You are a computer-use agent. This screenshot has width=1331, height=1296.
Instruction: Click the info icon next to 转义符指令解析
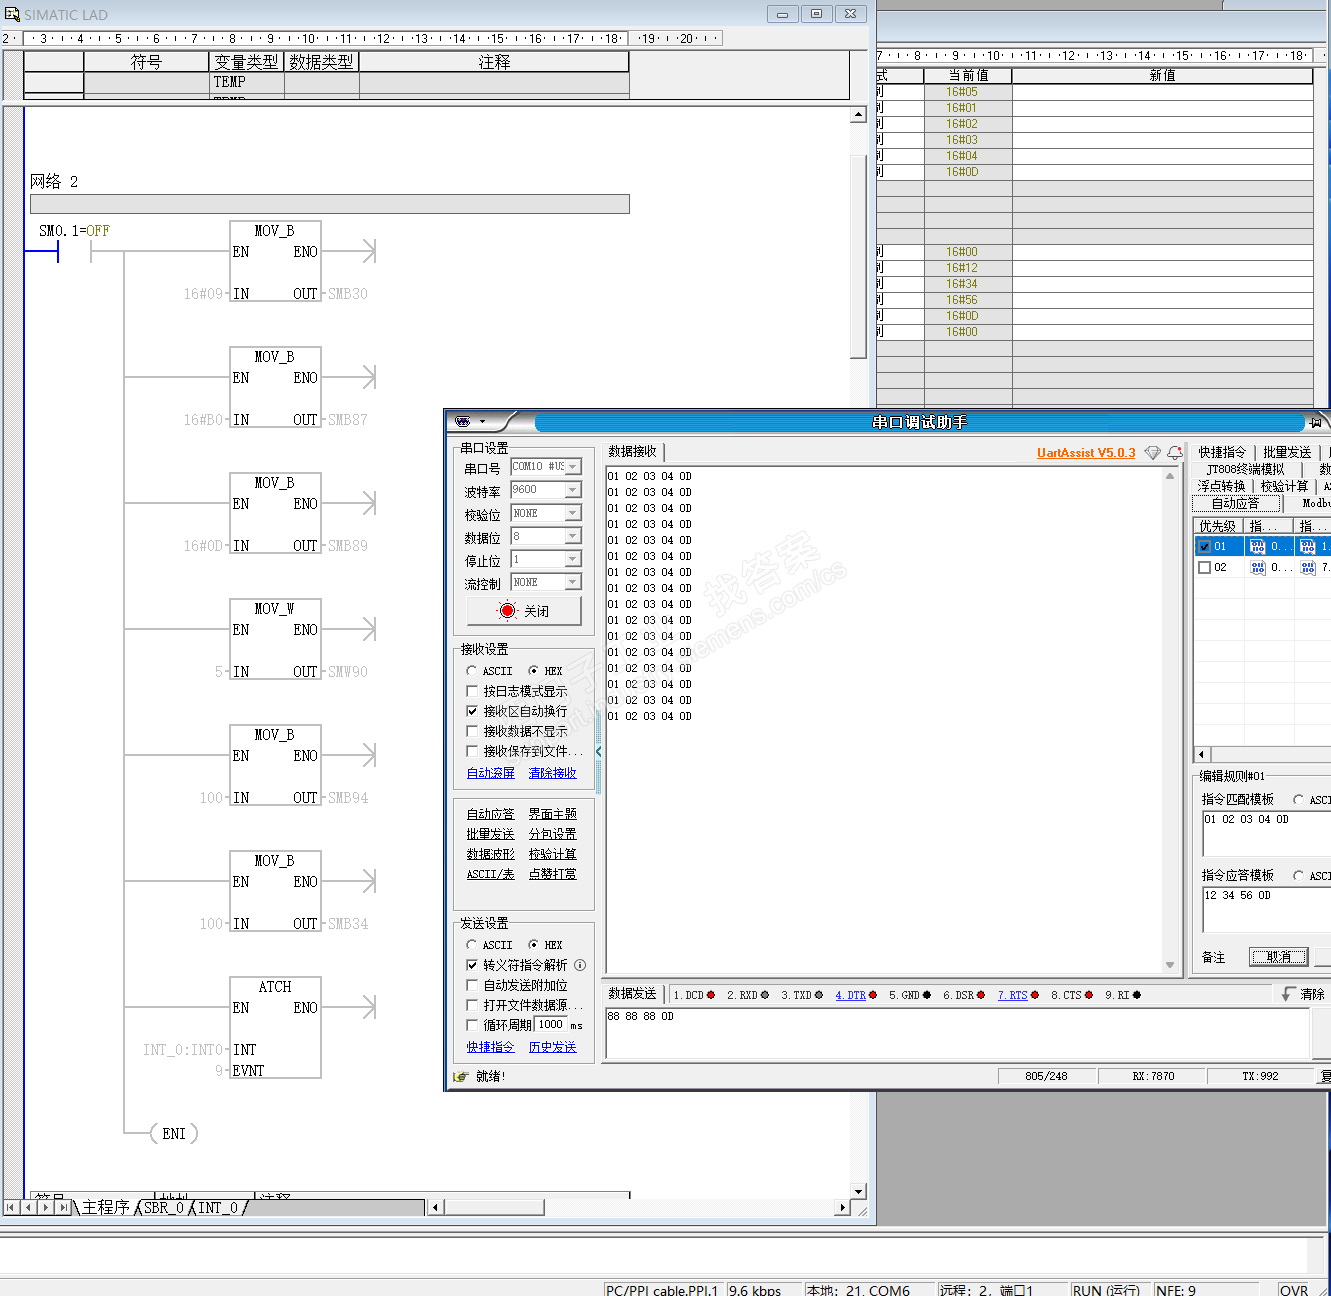[x=580, y=965]
